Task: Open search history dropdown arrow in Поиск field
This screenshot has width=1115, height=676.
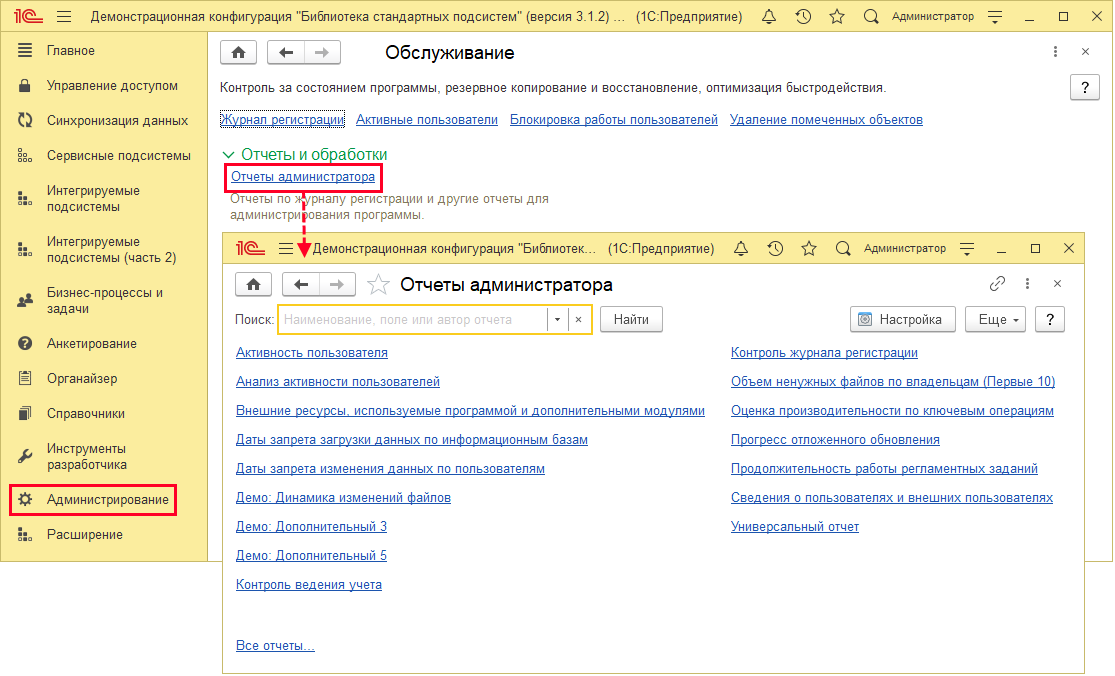Action: (x=558, y=320)
